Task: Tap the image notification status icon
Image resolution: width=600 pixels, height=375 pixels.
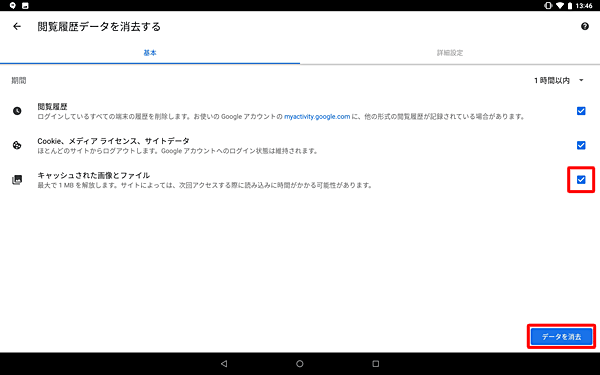Action: tap(25, 5)
